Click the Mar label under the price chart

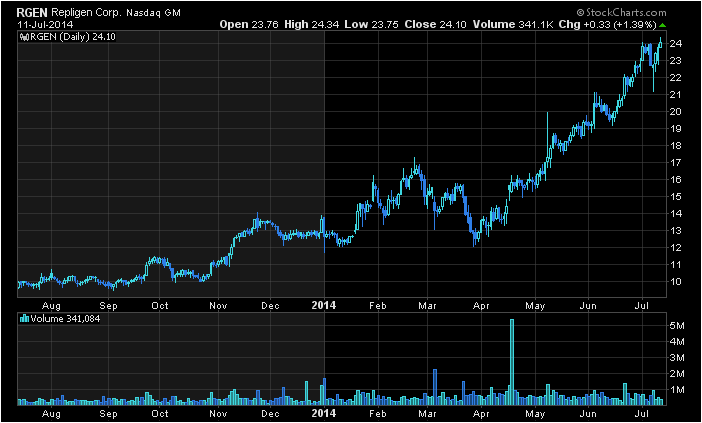[428, 306]
